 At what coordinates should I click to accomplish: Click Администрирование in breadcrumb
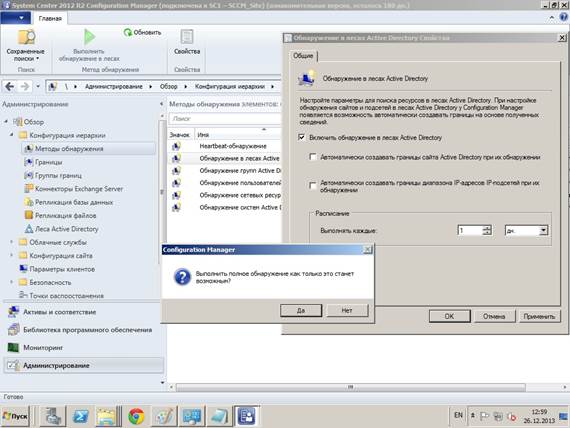[x=114, y=87]
